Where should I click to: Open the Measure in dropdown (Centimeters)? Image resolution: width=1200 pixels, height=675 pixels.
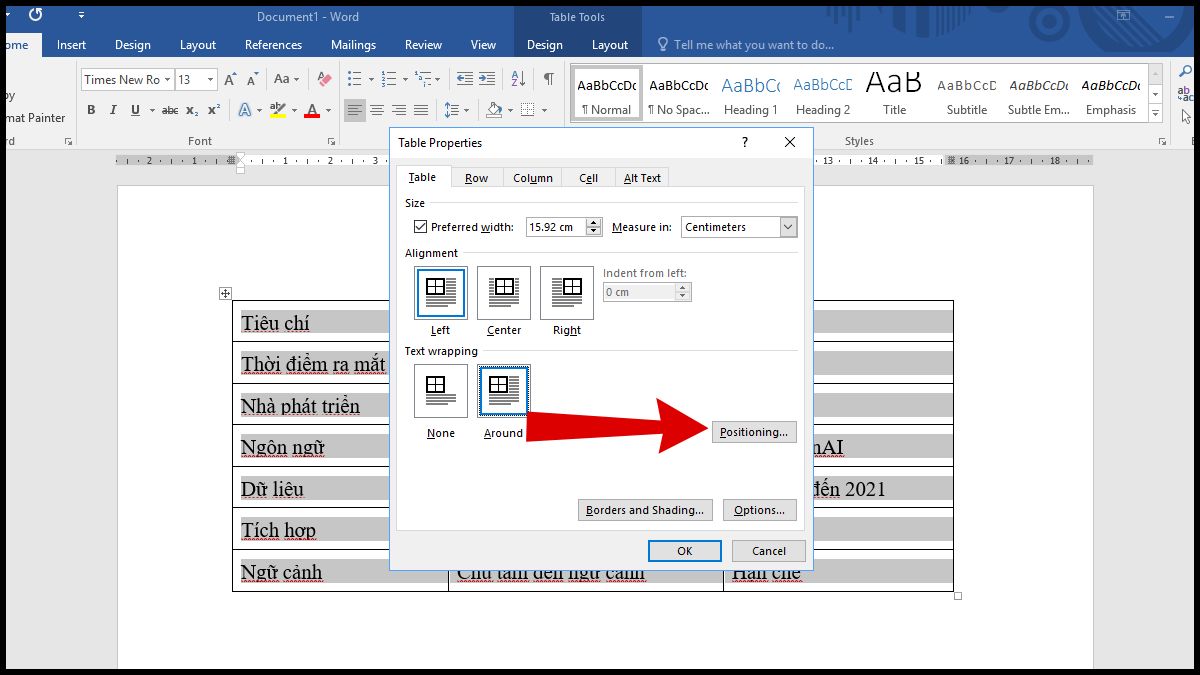pyautogui.click(x=788, y=227)
